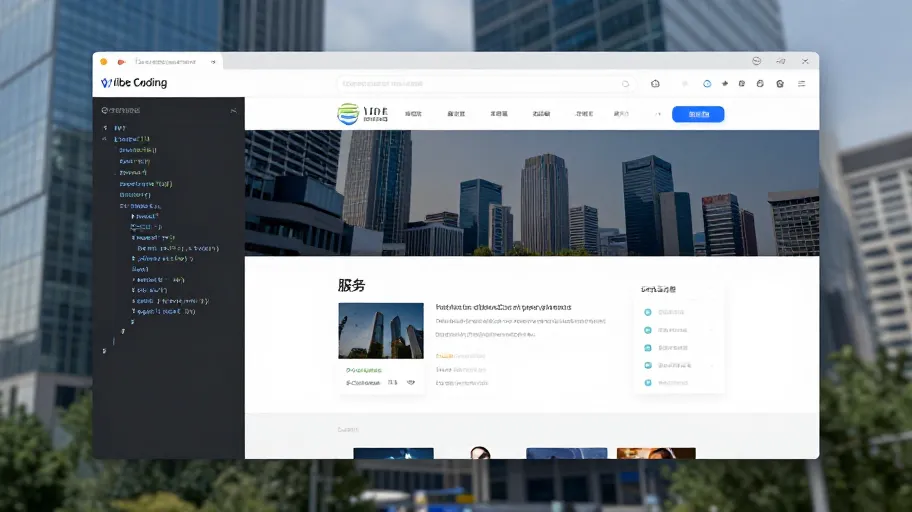
Task: Open the skyscraper thumbnail in the service card
Action: coord(381,330)
